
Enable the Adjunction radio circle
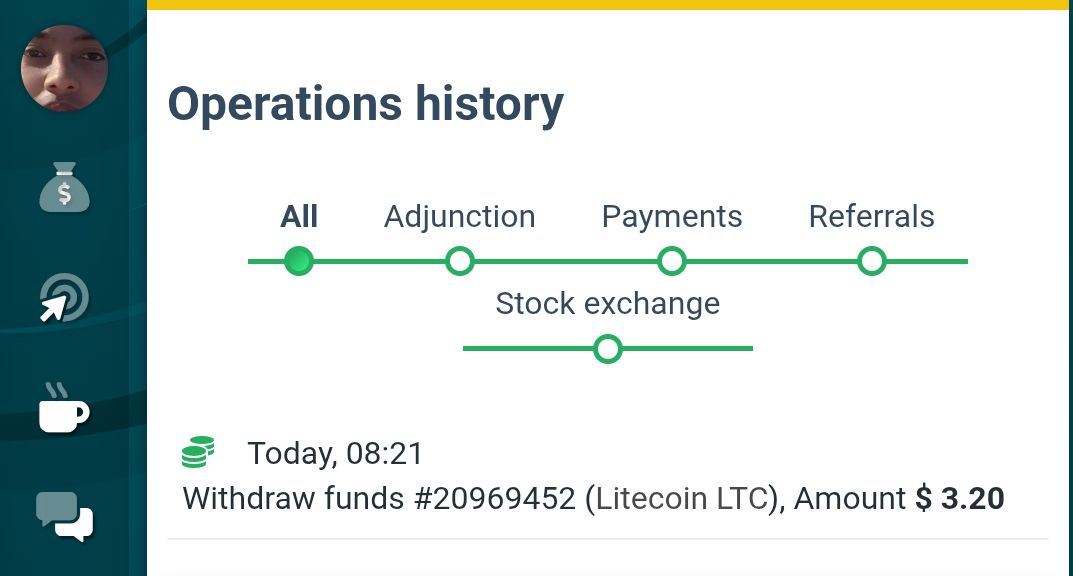[459, 262]
